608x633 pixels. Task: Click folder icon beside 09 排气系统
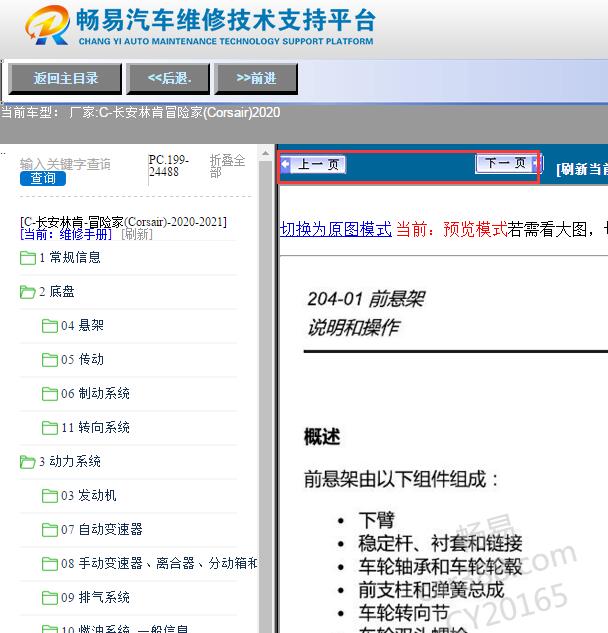tap(50, 597)
